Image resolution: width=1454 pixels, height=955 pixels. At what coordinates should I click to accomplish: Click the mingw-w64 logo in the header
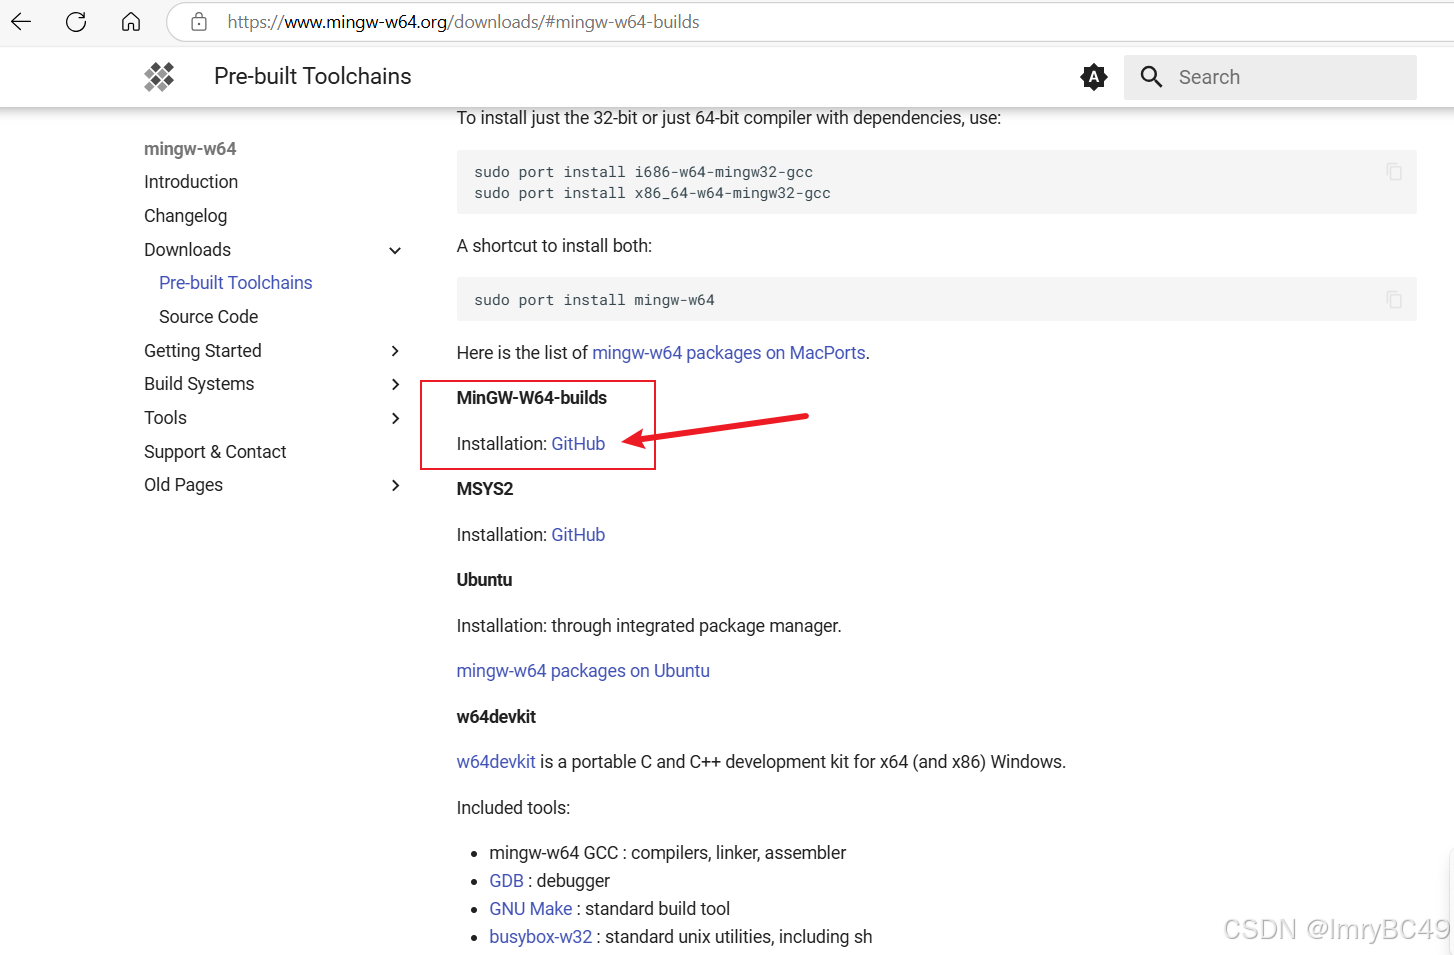[159, 77]
